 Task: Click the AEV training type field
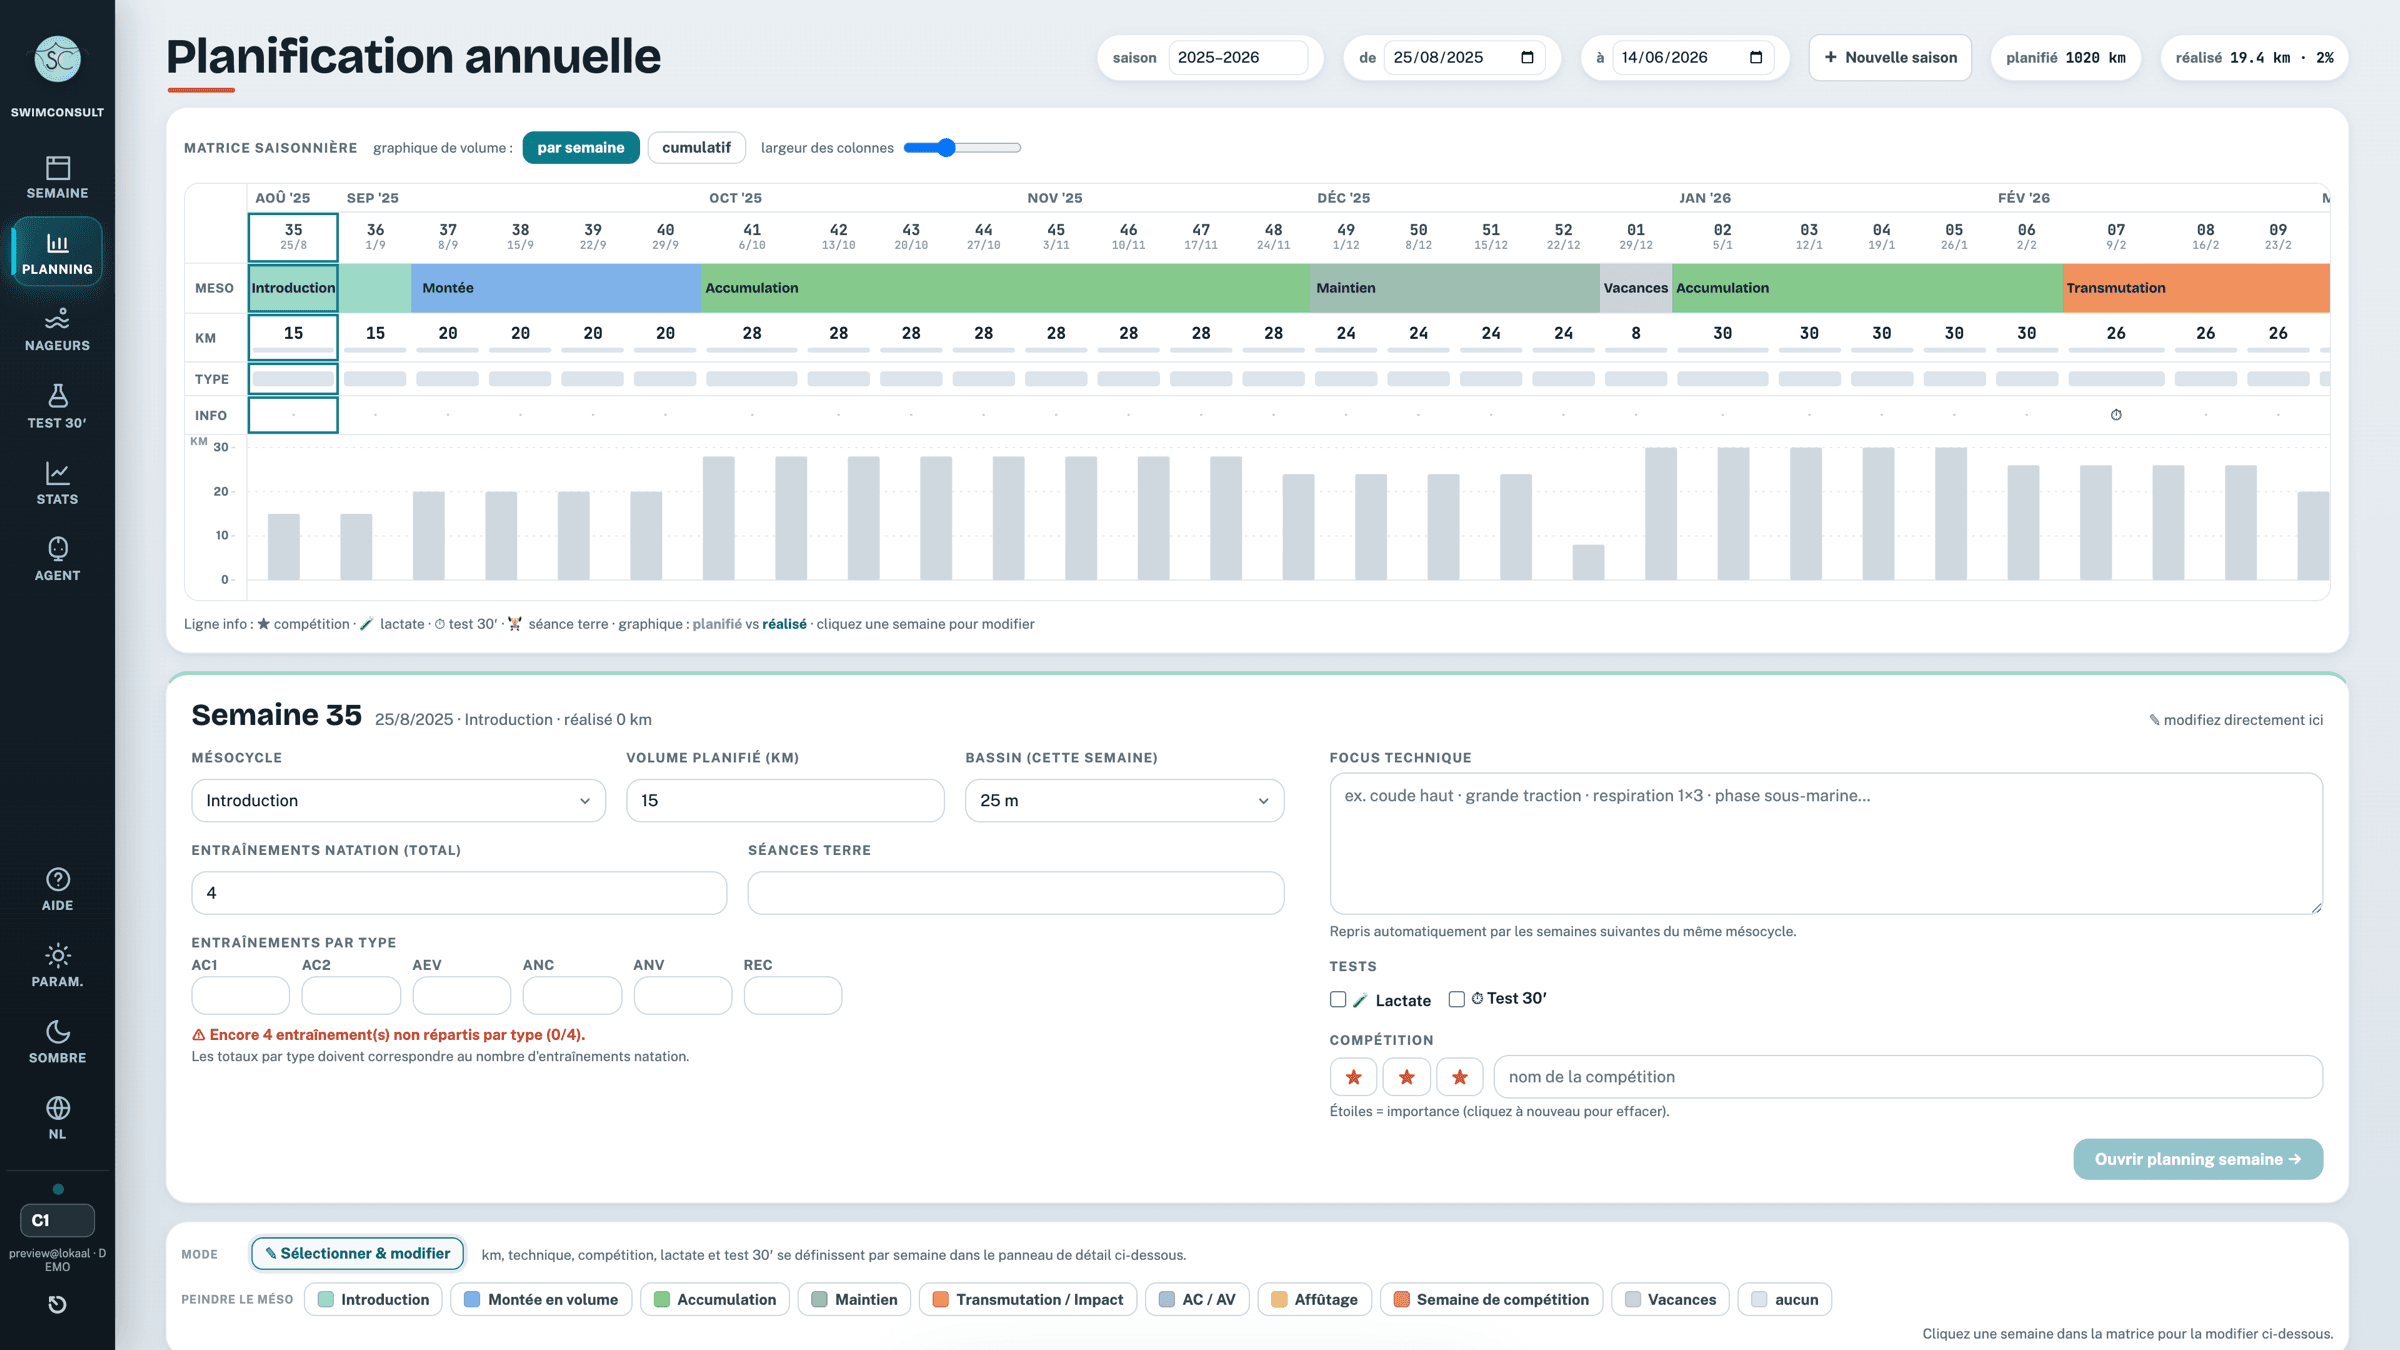(x=461, y=995)
